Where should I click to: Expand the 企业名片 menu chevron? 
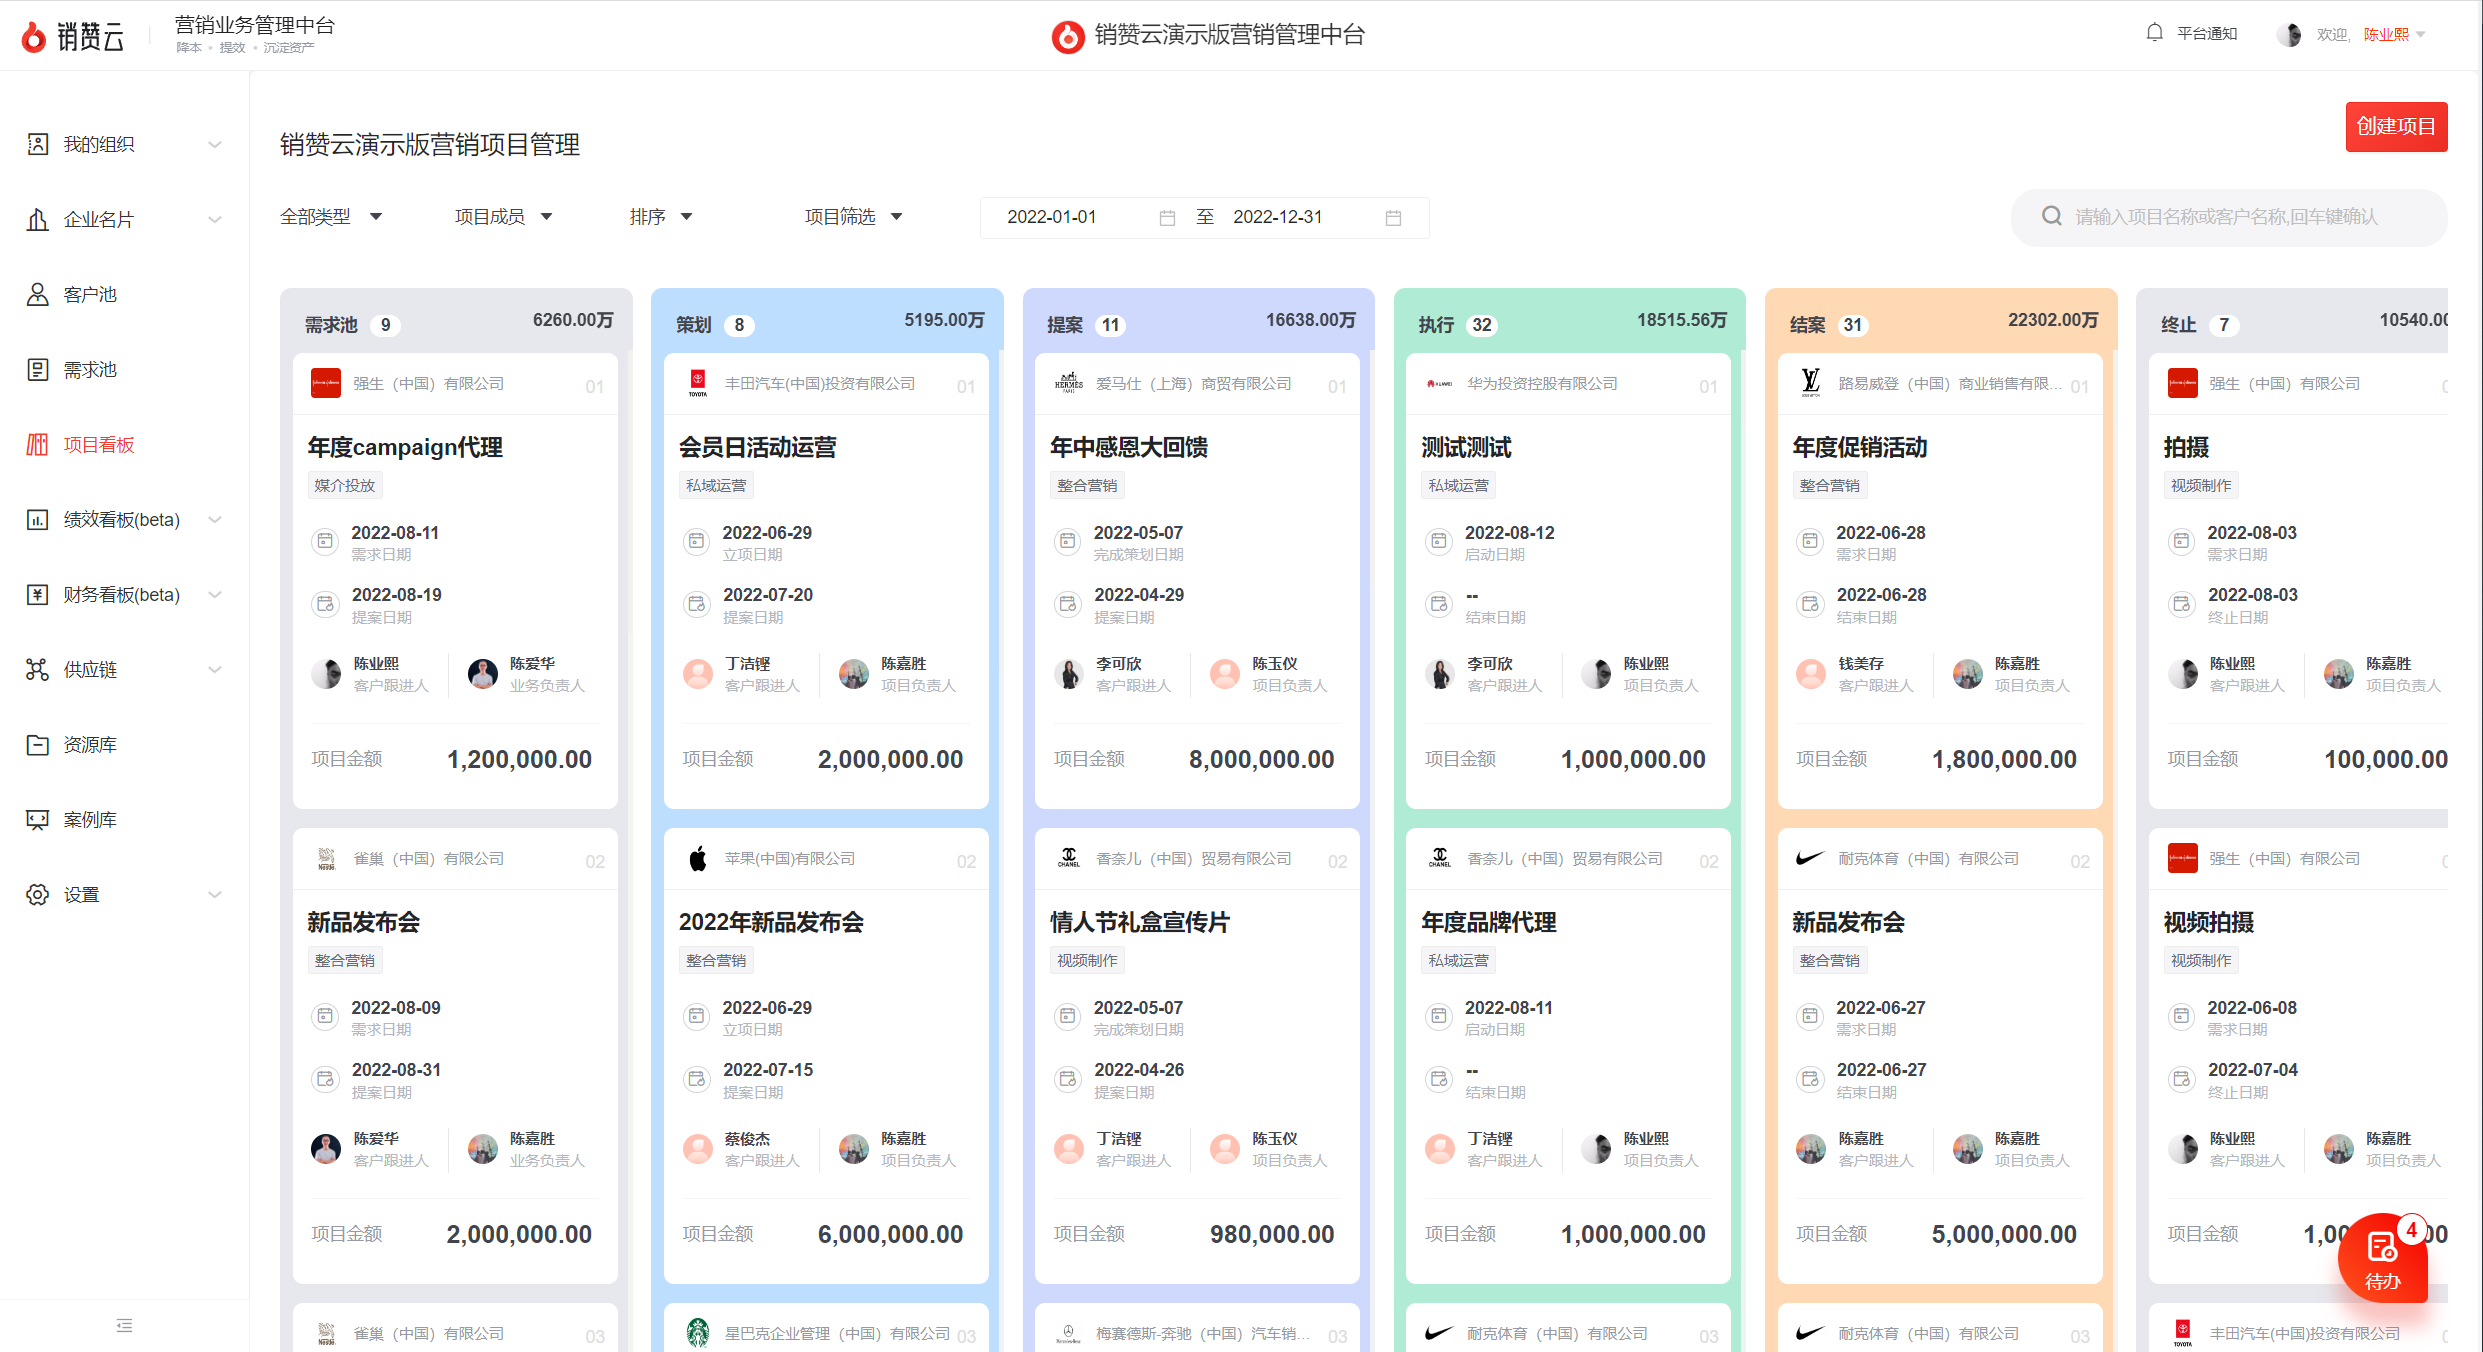(214, 220)
